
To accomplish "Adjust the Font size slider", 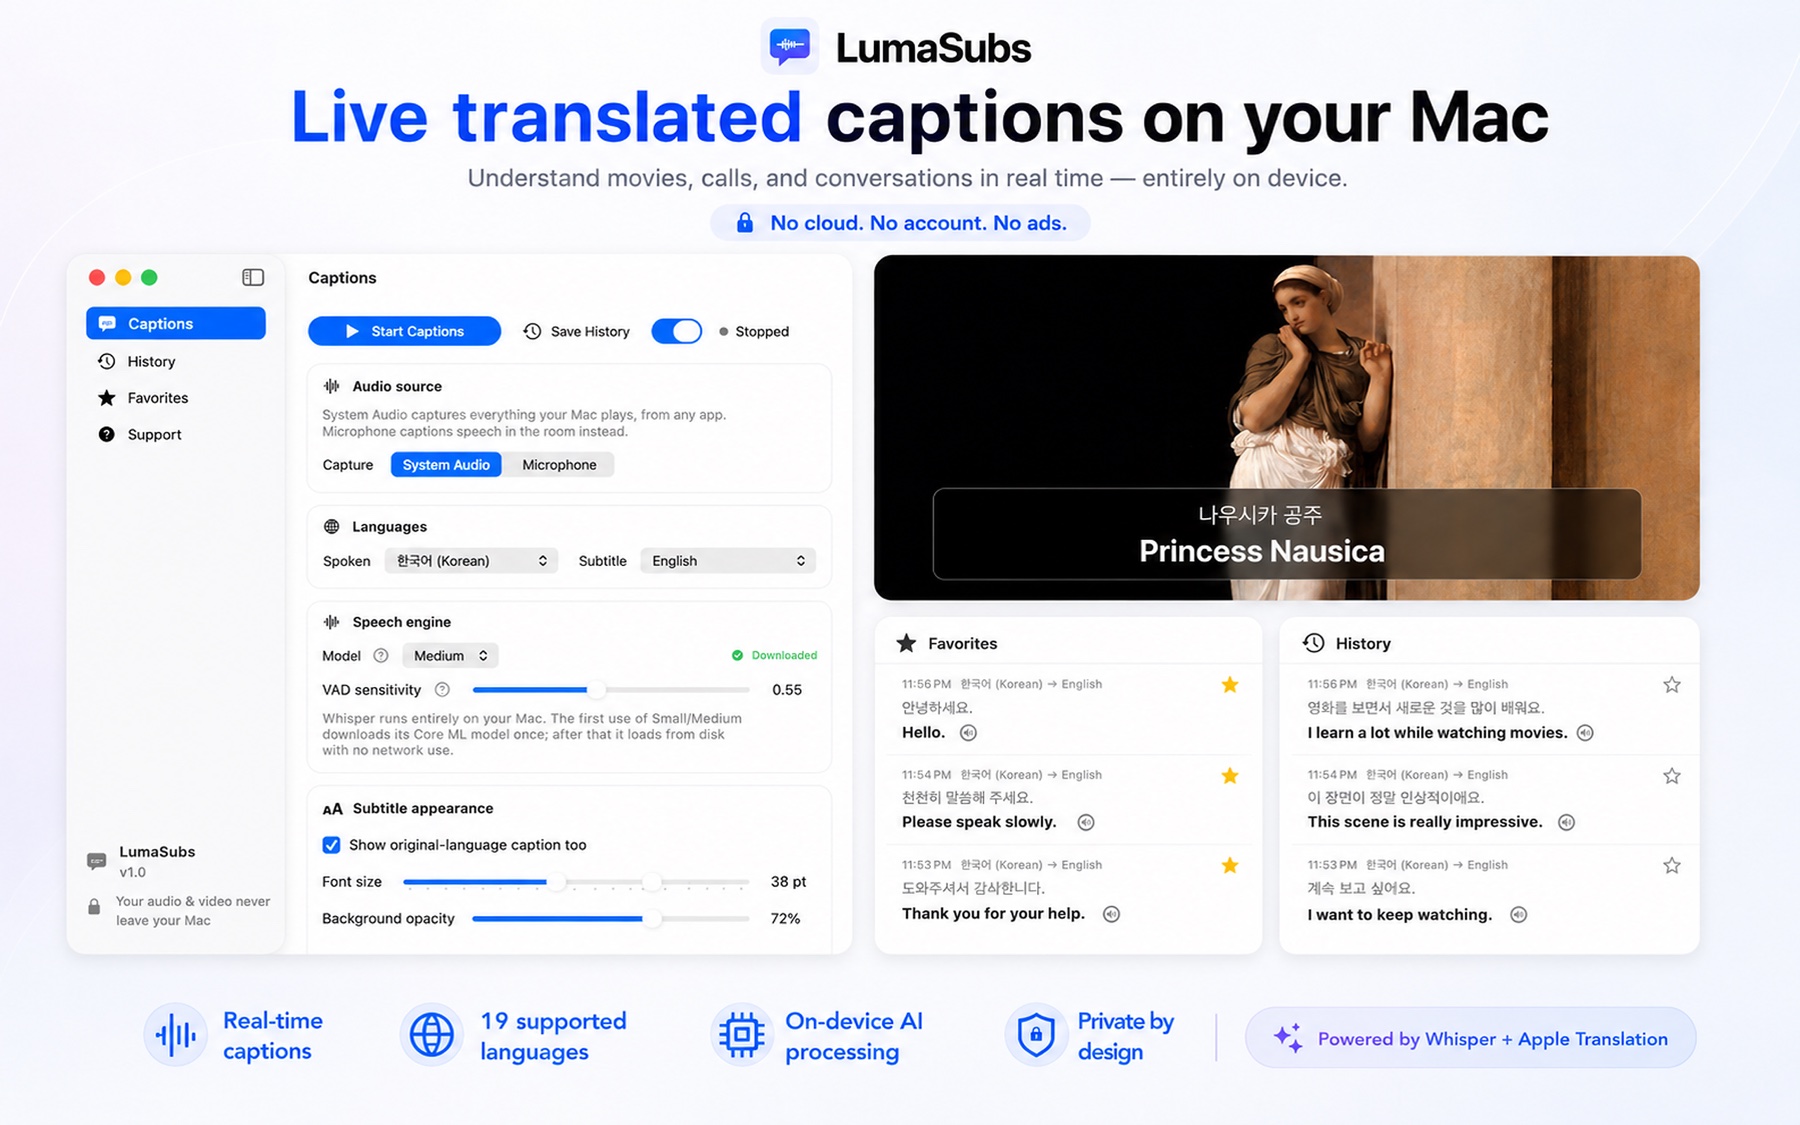I will (x=556, y=882).
